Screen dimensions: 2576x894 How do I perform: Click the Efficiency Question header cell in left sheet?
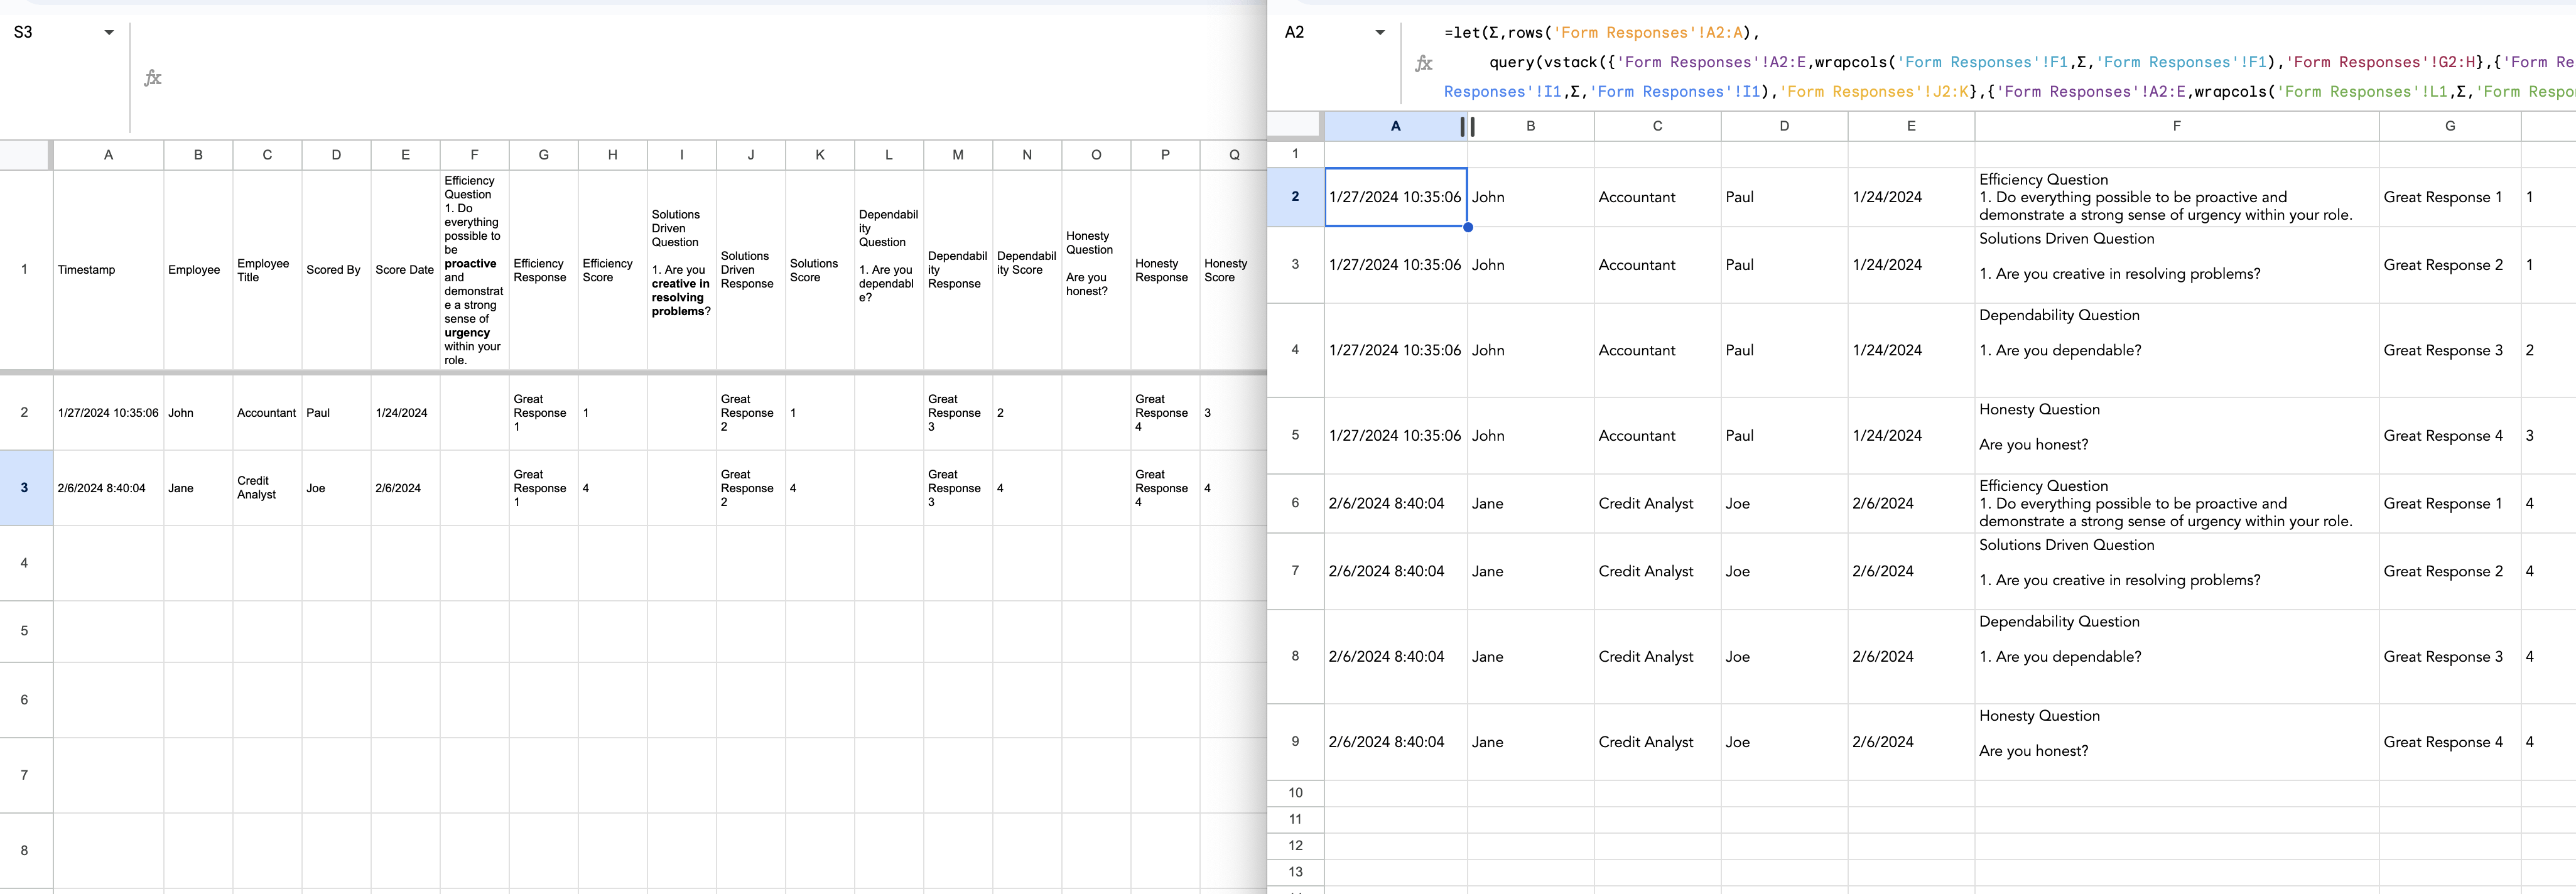(x=474, y=270)
